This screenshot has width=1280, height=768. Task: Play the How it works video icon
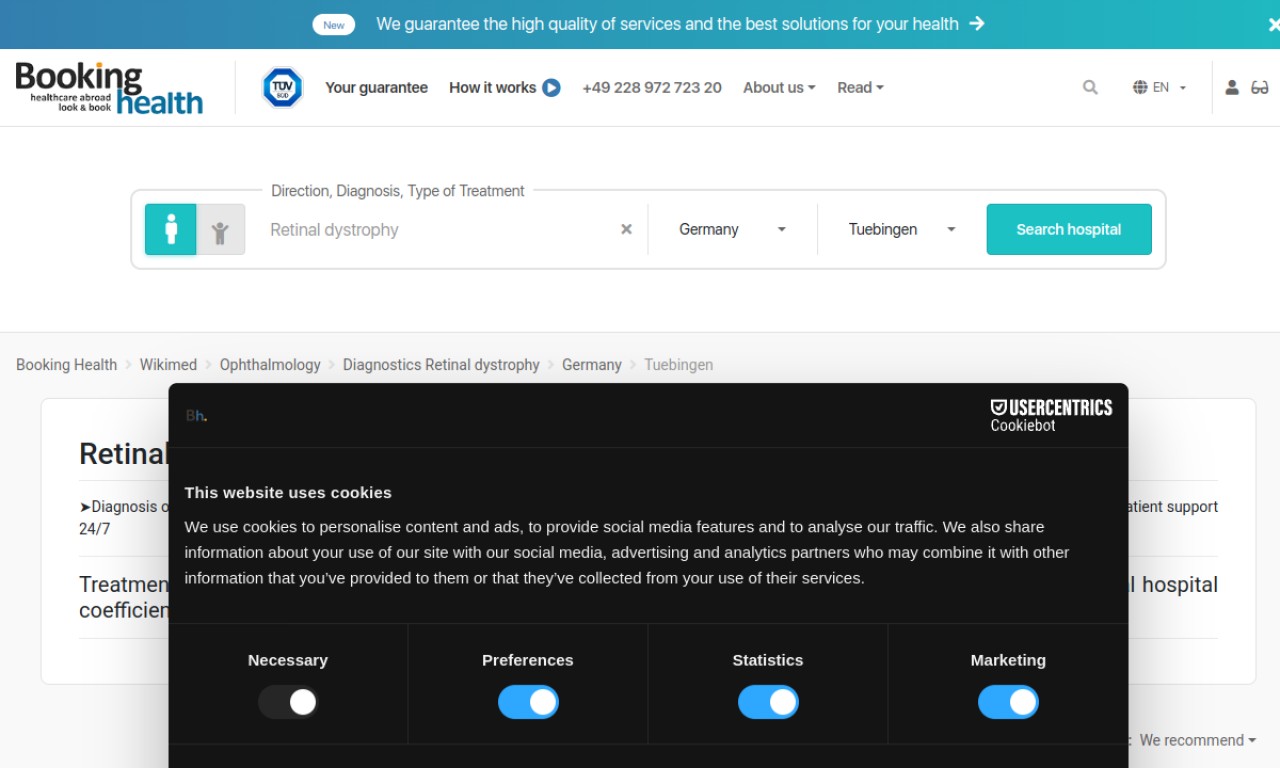tap(551, 88)
